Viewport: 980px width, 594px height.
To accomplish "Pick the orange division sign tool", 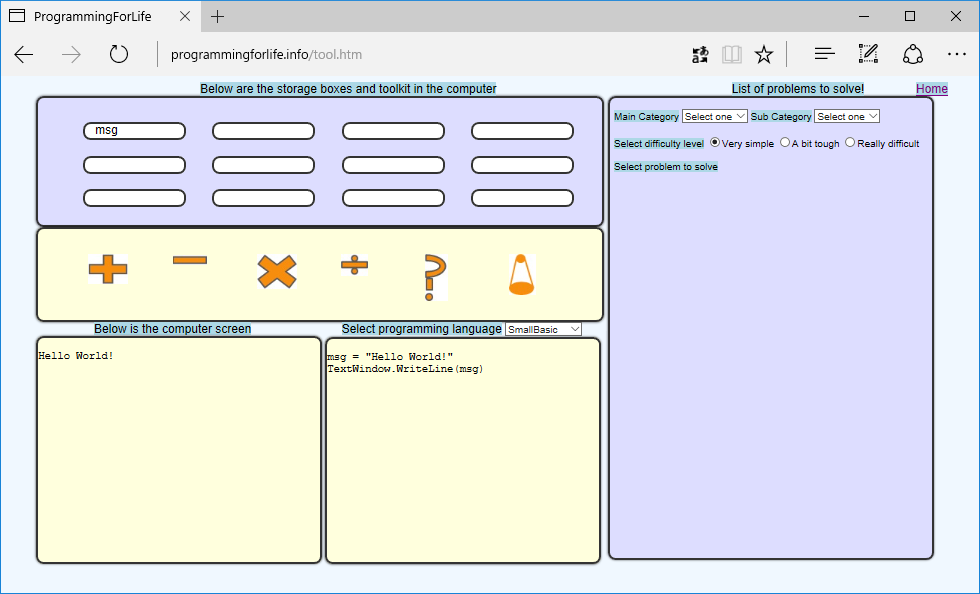I will tap(354, 265).
